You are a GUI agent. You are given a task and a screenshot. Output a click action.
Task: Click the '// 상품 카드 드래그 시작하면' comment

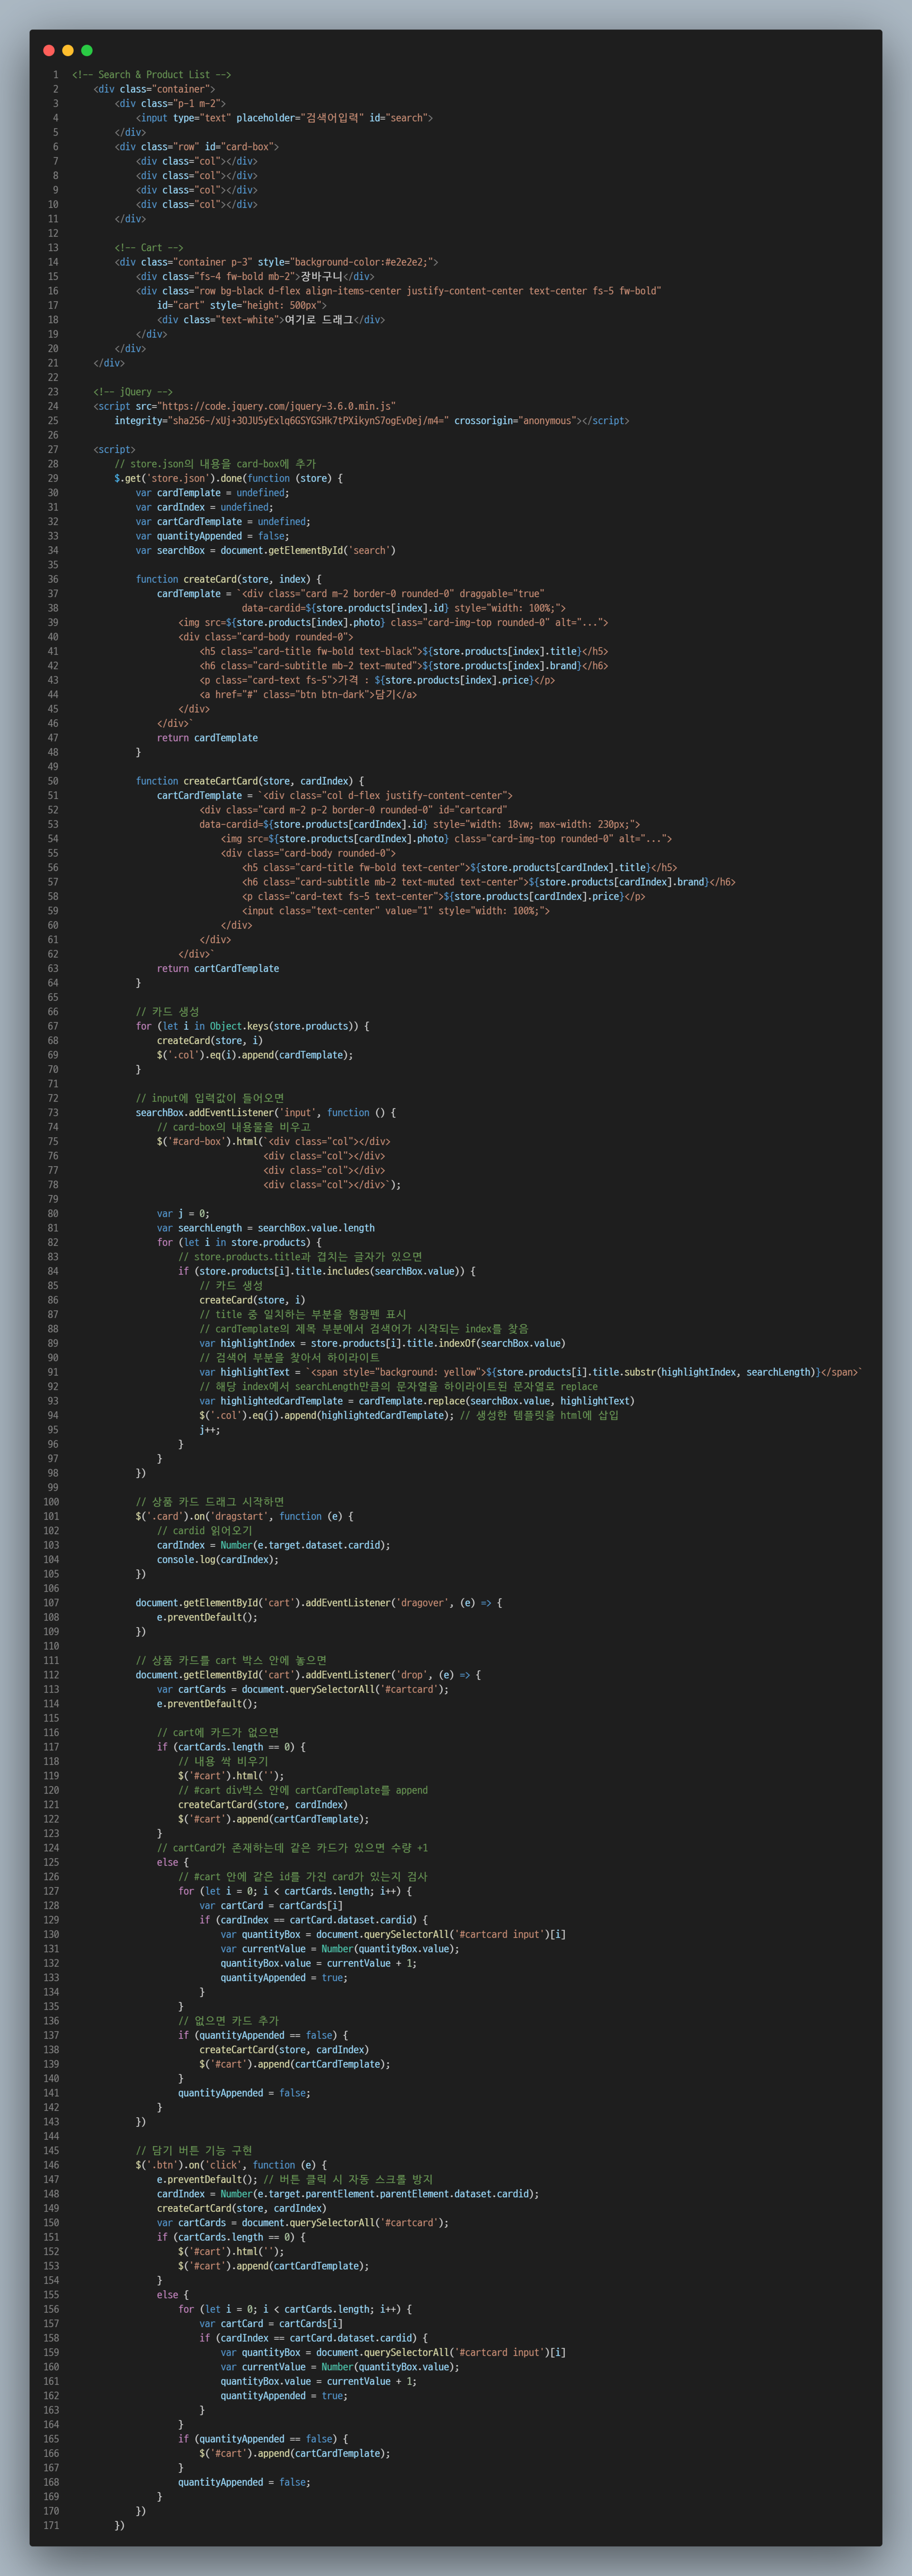(210, 1502)
